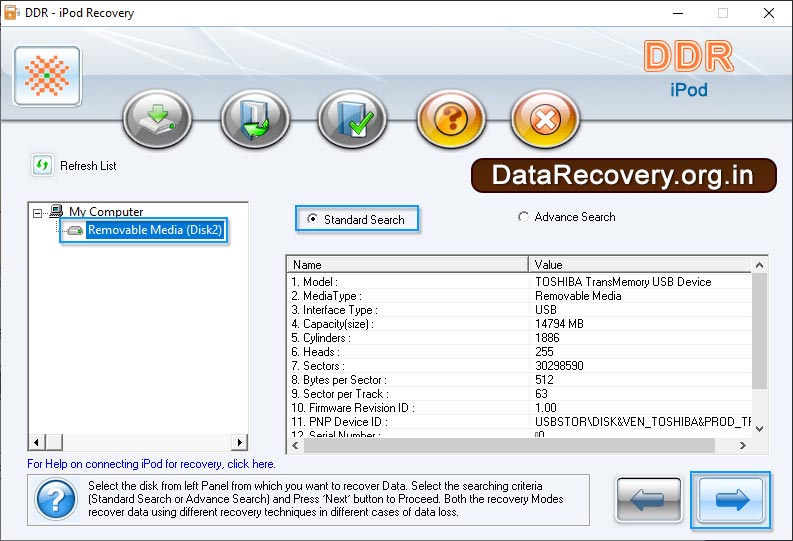Click the orange X exit toolbar icon

pos(545,119)
